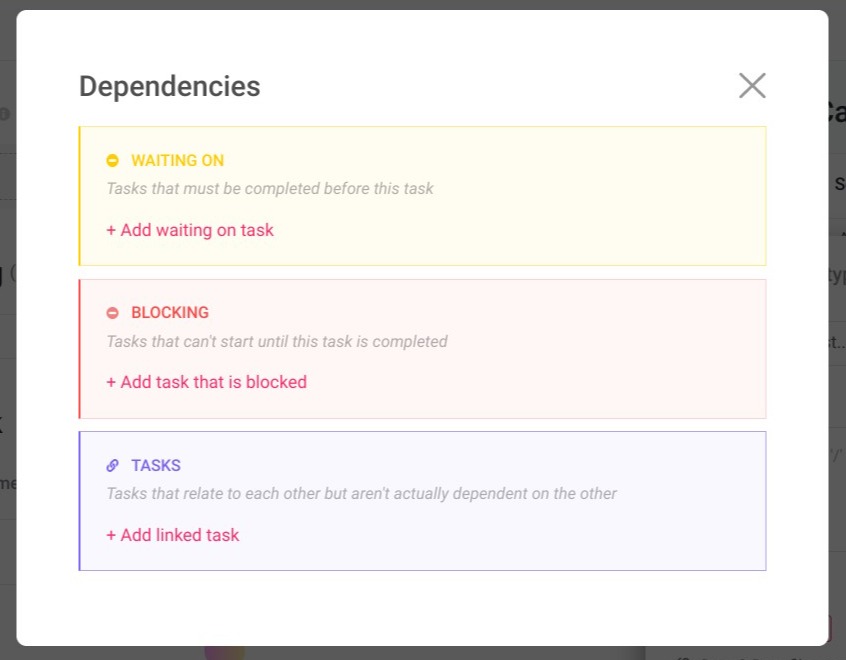Add a linked task
The width and height of the screenshot is (846, 660).
[173, 535]
